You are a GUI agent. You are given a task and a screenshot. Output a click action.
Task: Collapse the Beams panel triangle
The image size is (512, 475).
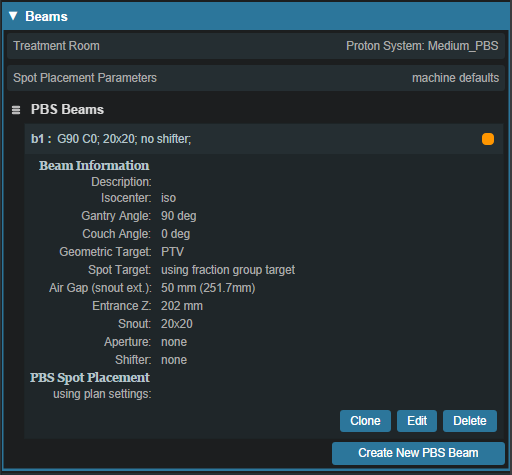coord(13,16)
